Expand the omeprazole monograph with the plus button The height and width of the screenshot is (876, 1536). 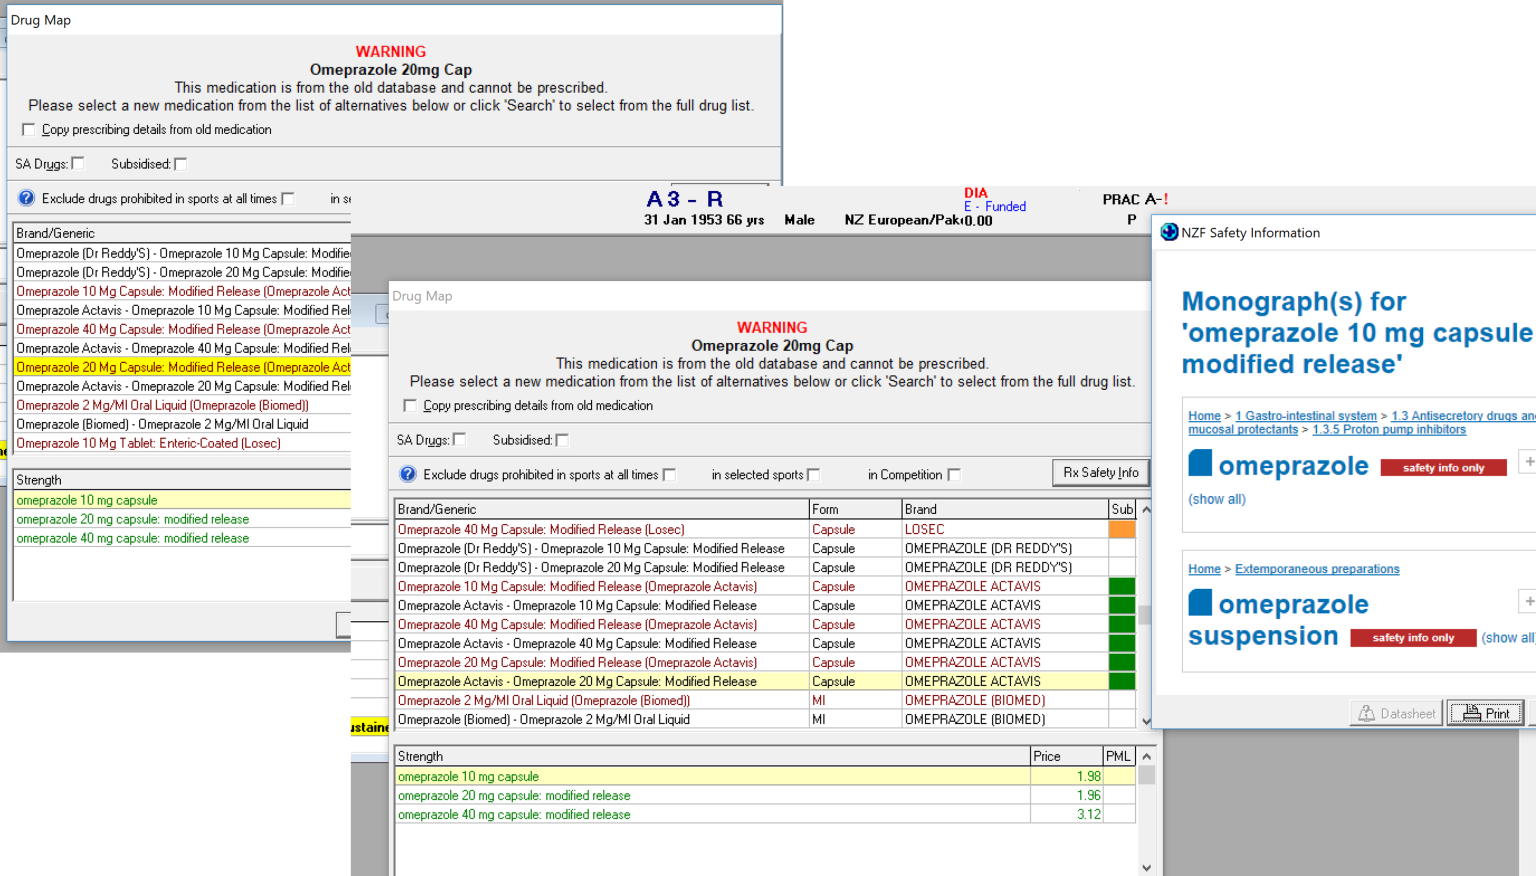[1527, 462]
